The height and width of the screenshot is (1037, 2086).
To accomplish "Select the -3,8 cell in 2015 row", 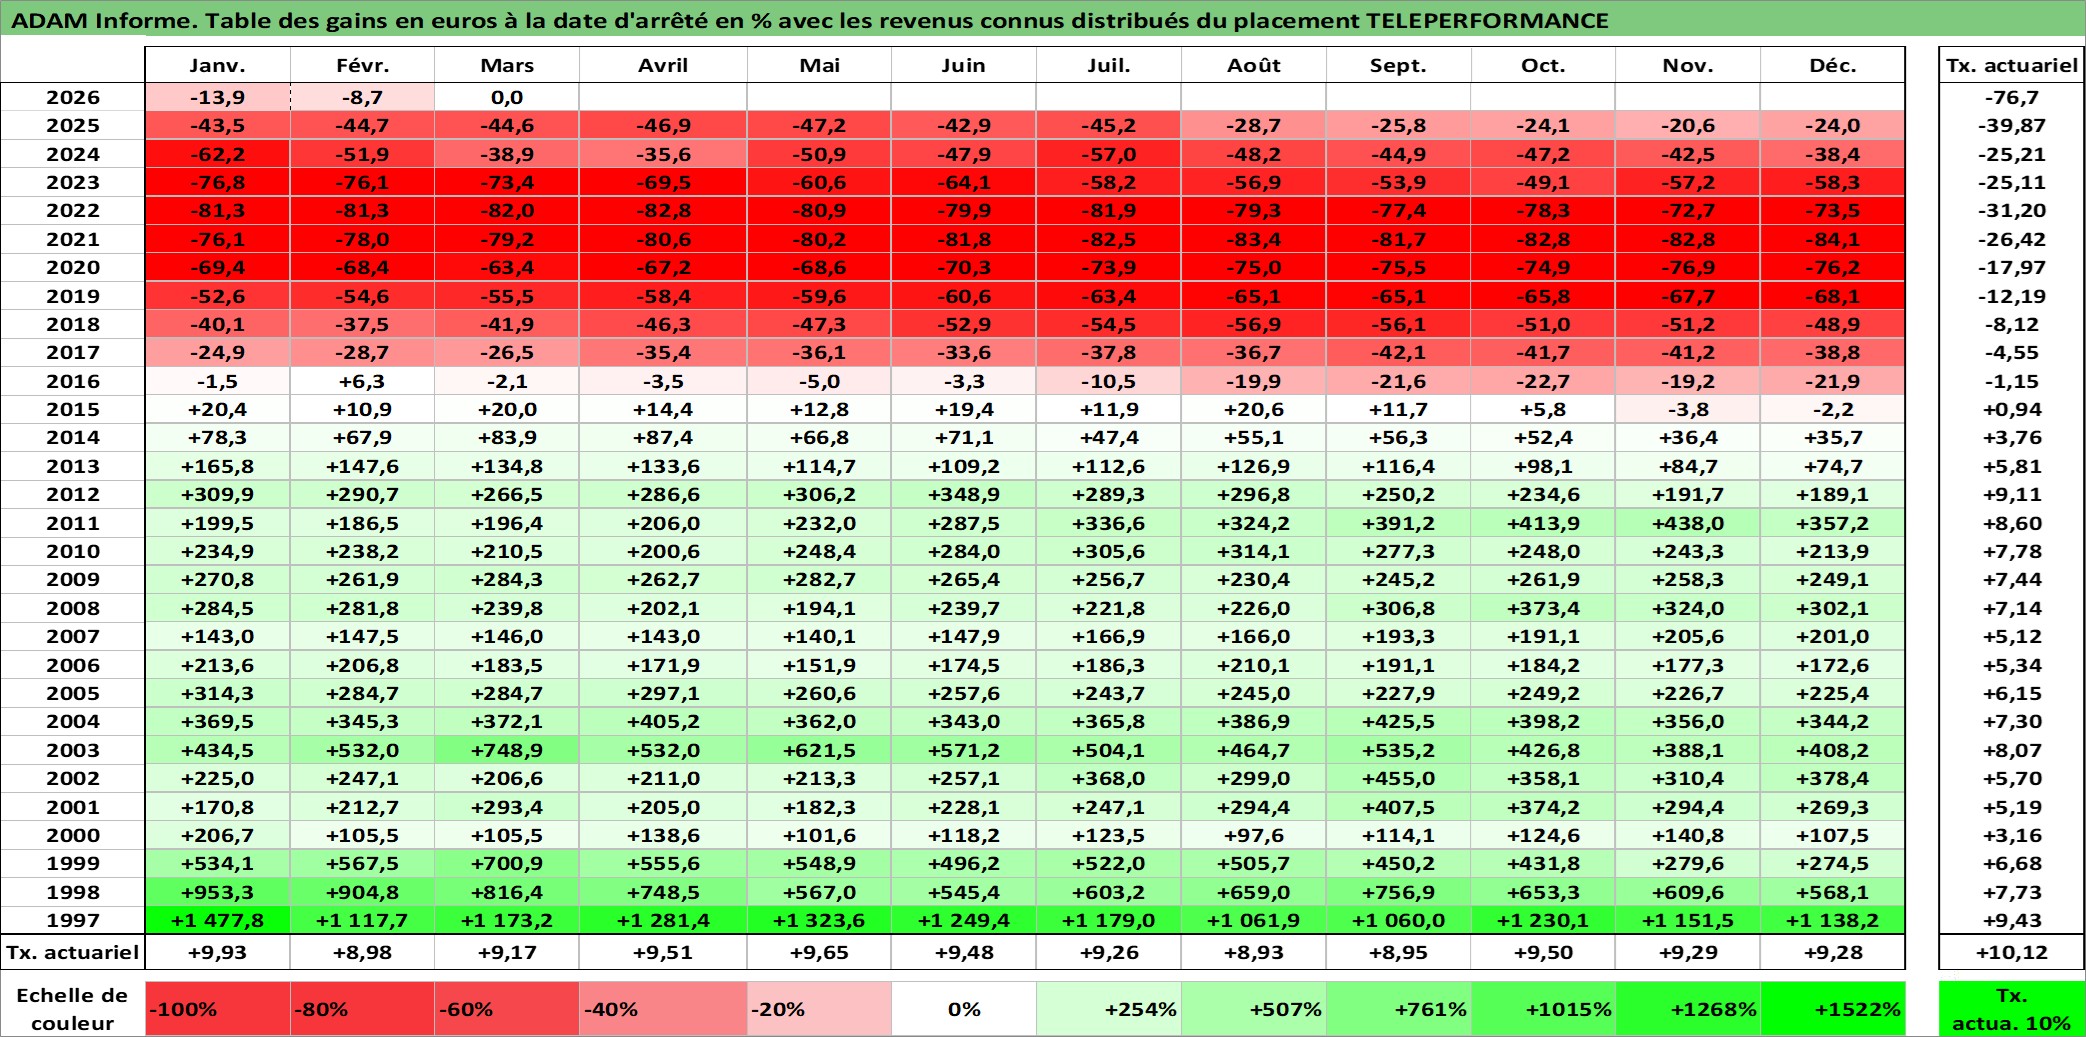I will [1688, 409].
